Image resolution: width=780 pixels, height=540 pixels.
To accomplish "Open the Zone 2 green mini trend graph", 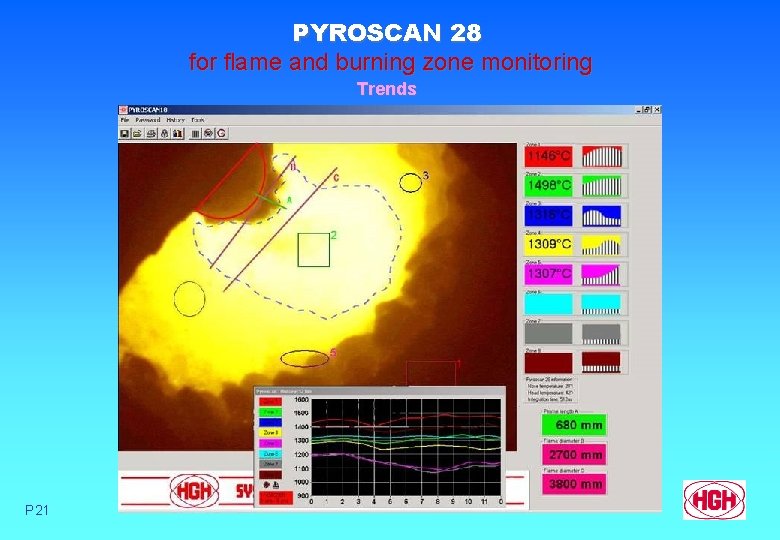I will (602, 185).
